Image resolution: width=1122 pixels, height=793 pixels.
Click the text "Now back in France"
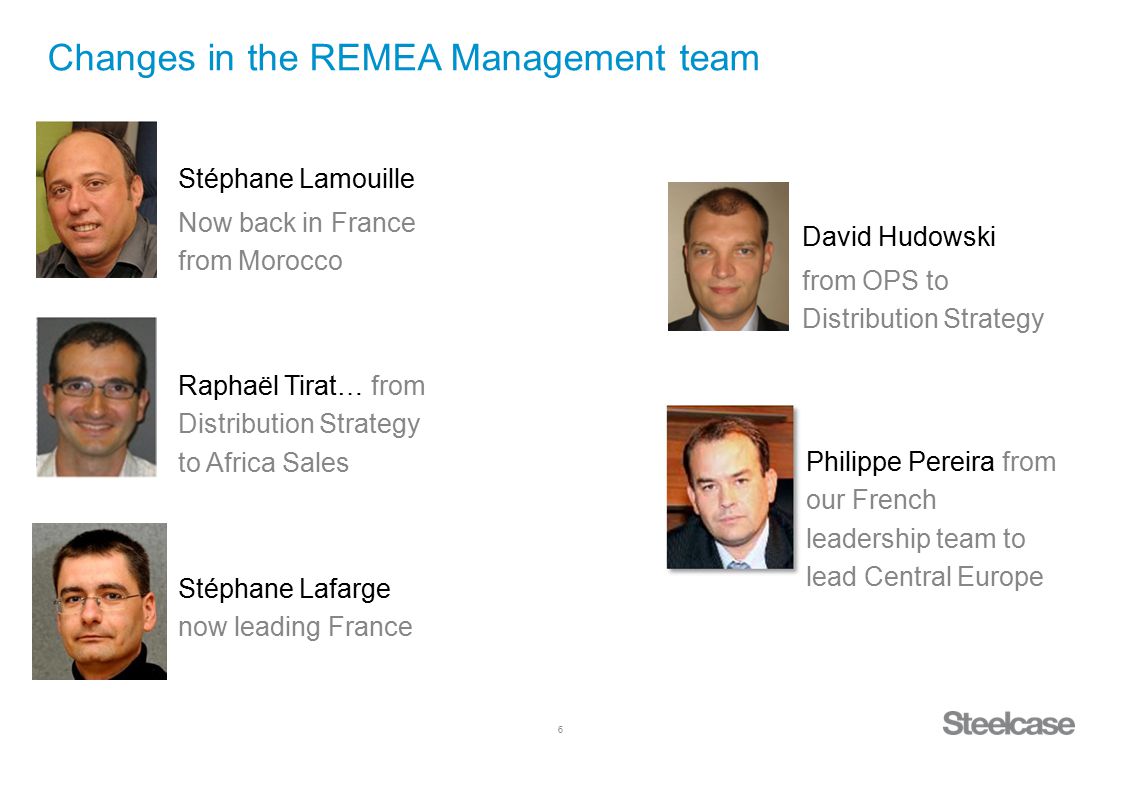tap(297, 223)
